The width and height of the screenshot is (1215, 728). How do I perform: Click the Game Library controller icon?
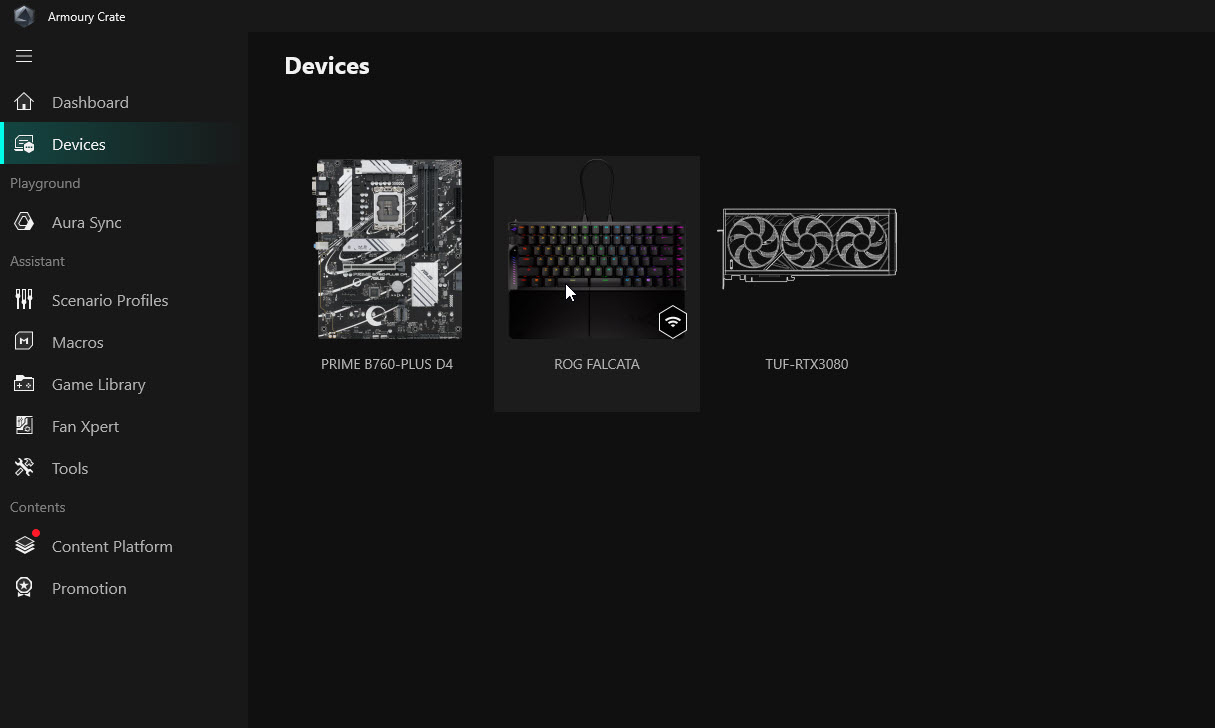point(24,384)
